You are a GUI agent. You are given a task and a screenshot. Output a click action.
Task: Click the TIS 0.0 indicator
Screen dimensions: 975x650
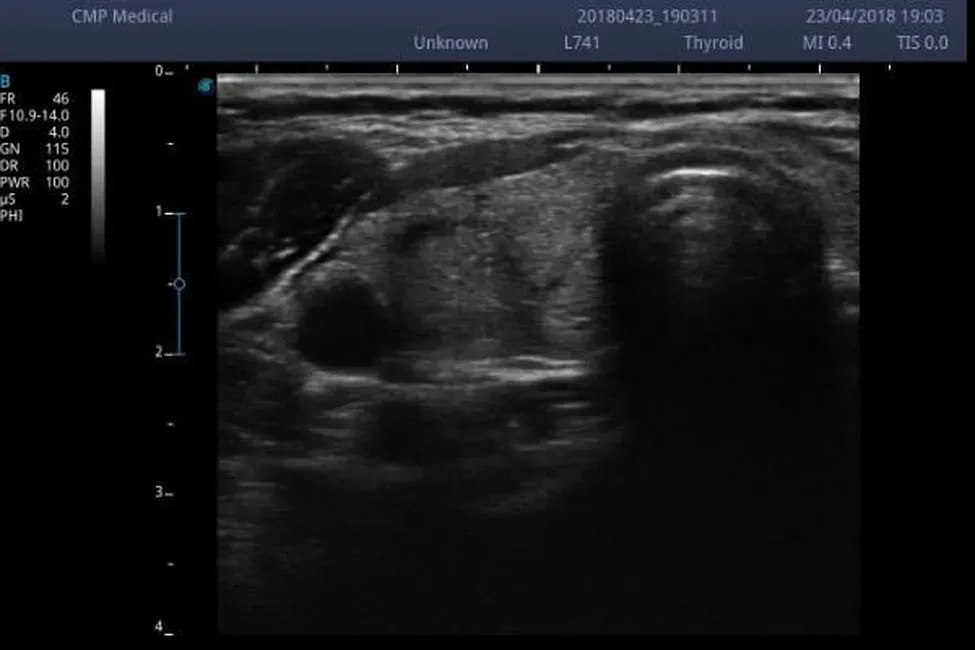click(922, 42)
